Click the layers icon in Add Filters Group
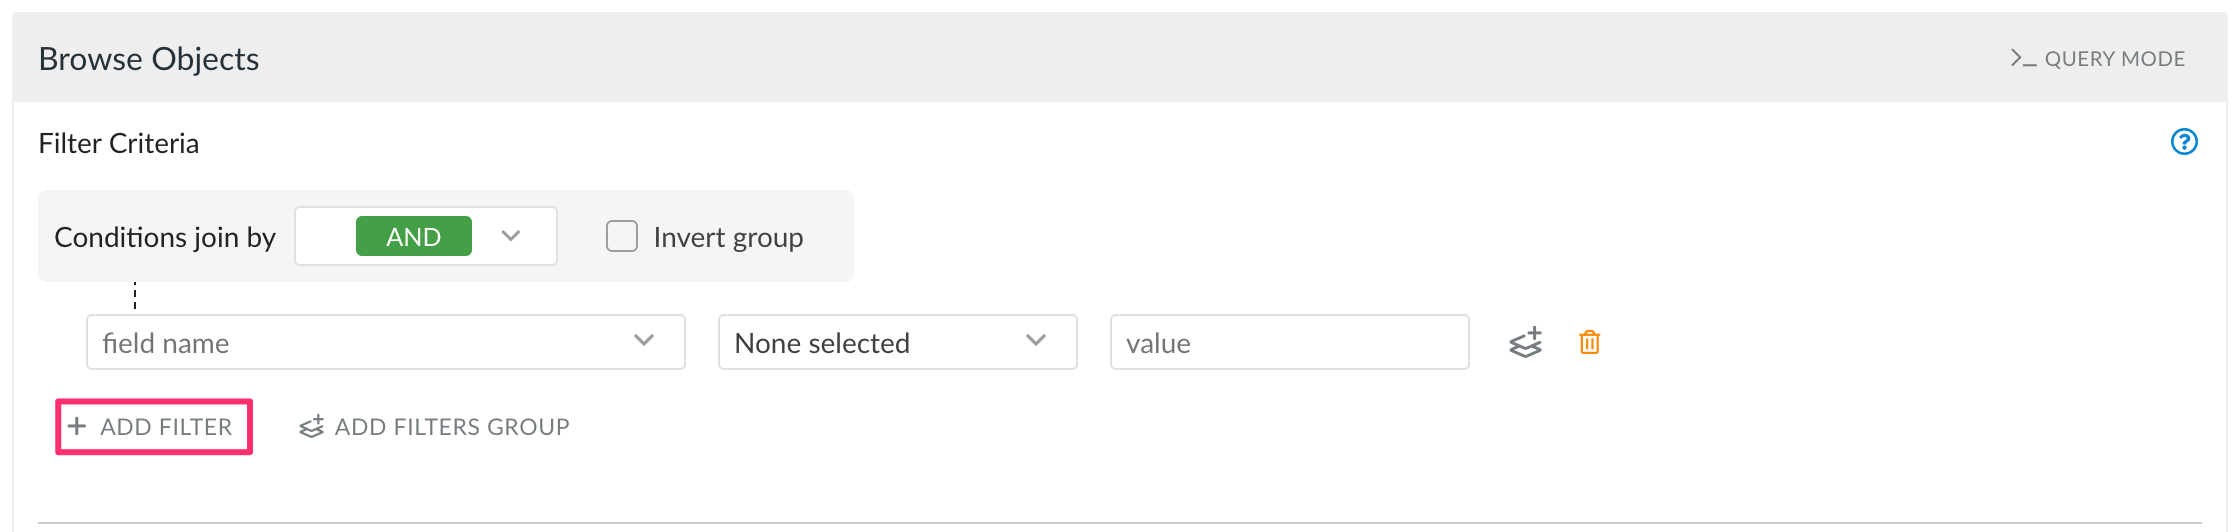Viewport: 2236px width, 532px height. click(312, 427)
